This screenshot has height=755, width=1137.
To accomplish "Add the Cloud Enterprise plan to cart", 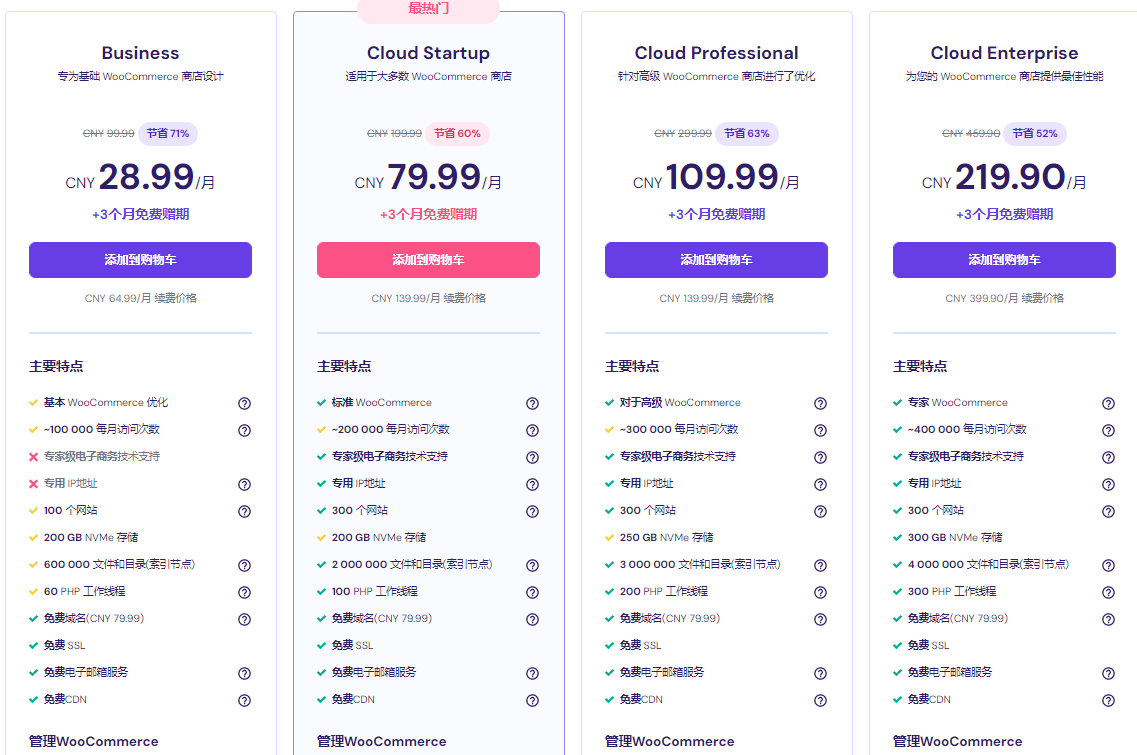I will pyautogui.click(x=1004, y=259).
